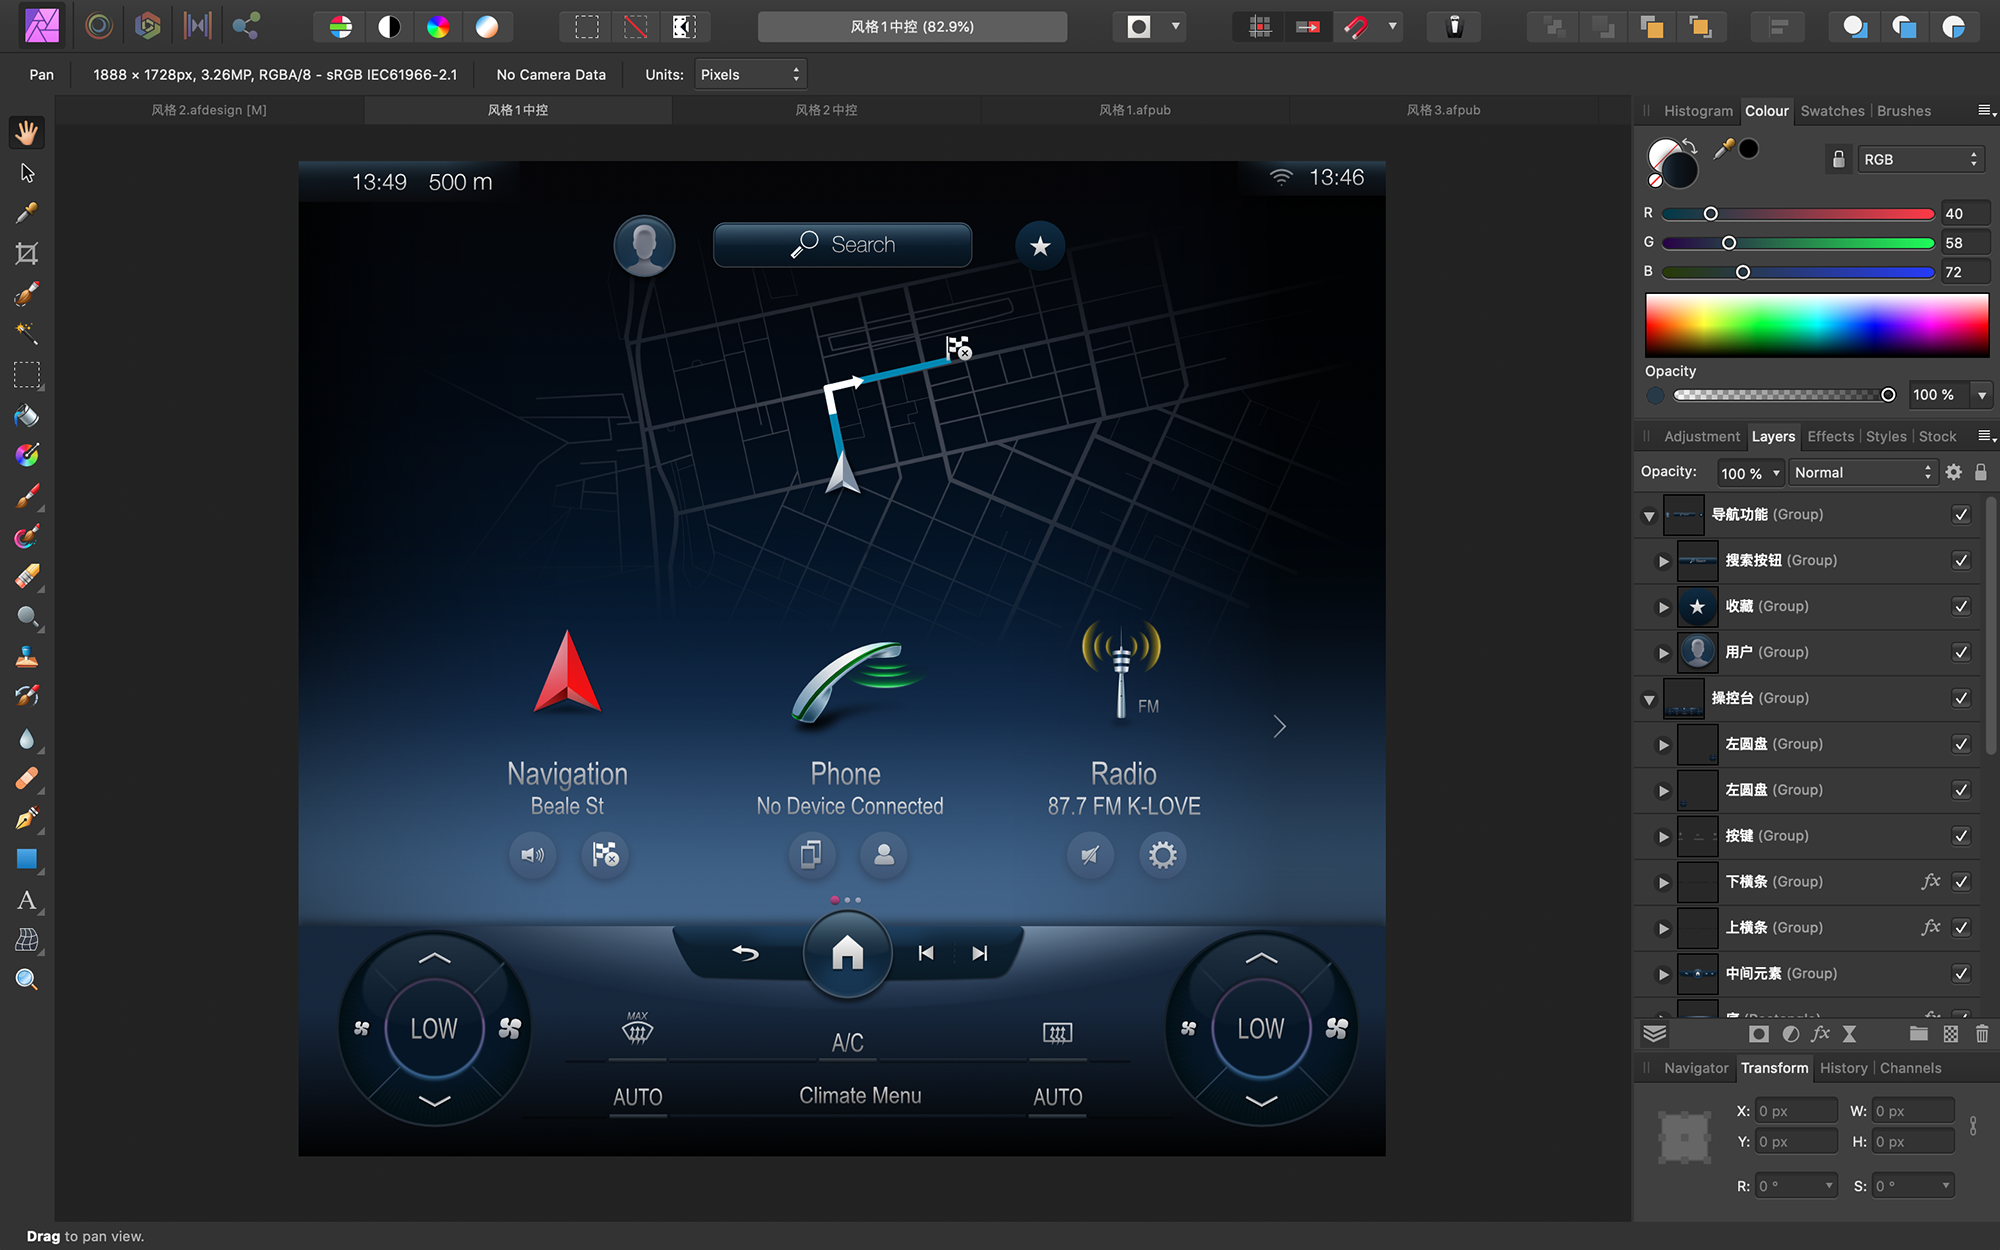
Task: Switch to the Swatches panel tab
Action: tap(1832, 111)
